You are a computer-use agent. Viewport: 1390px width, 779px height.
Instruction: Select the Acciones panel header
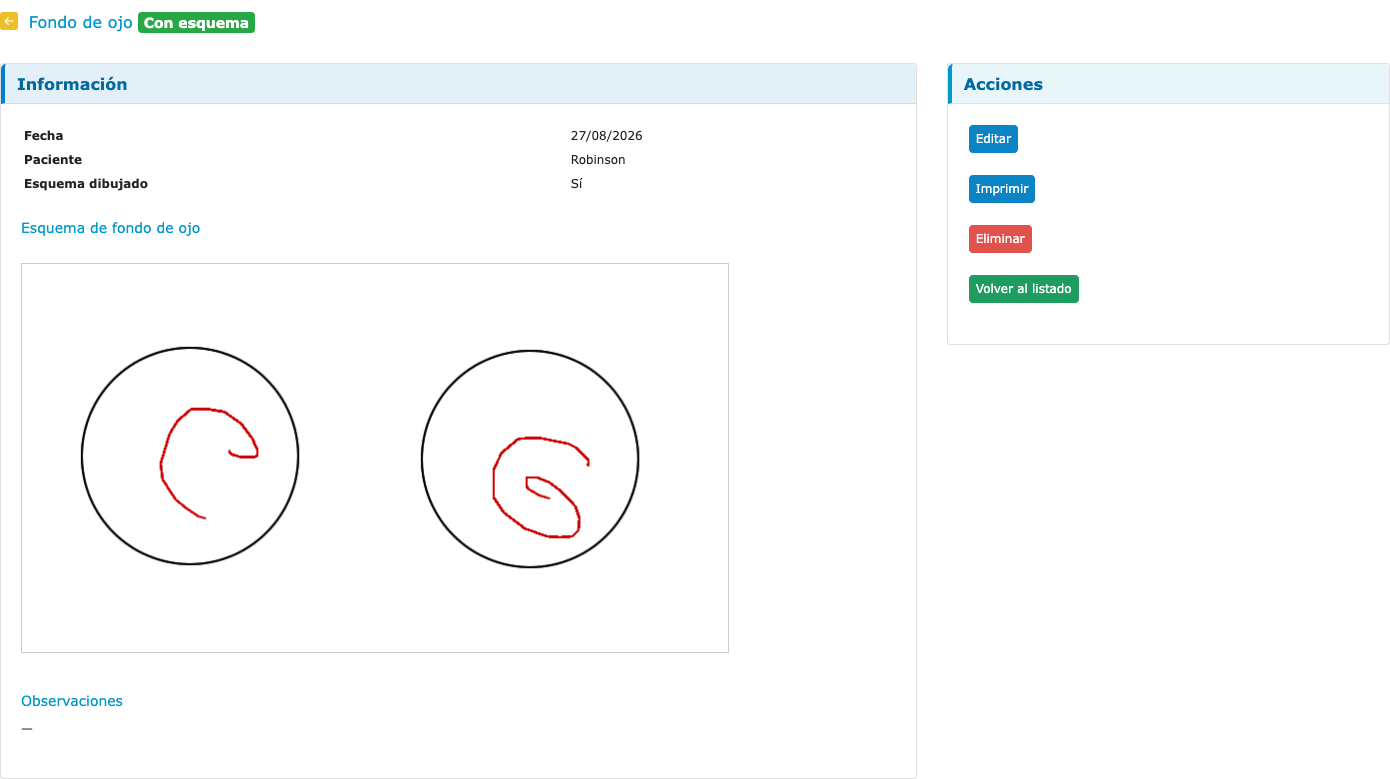tap(1169, 84)
